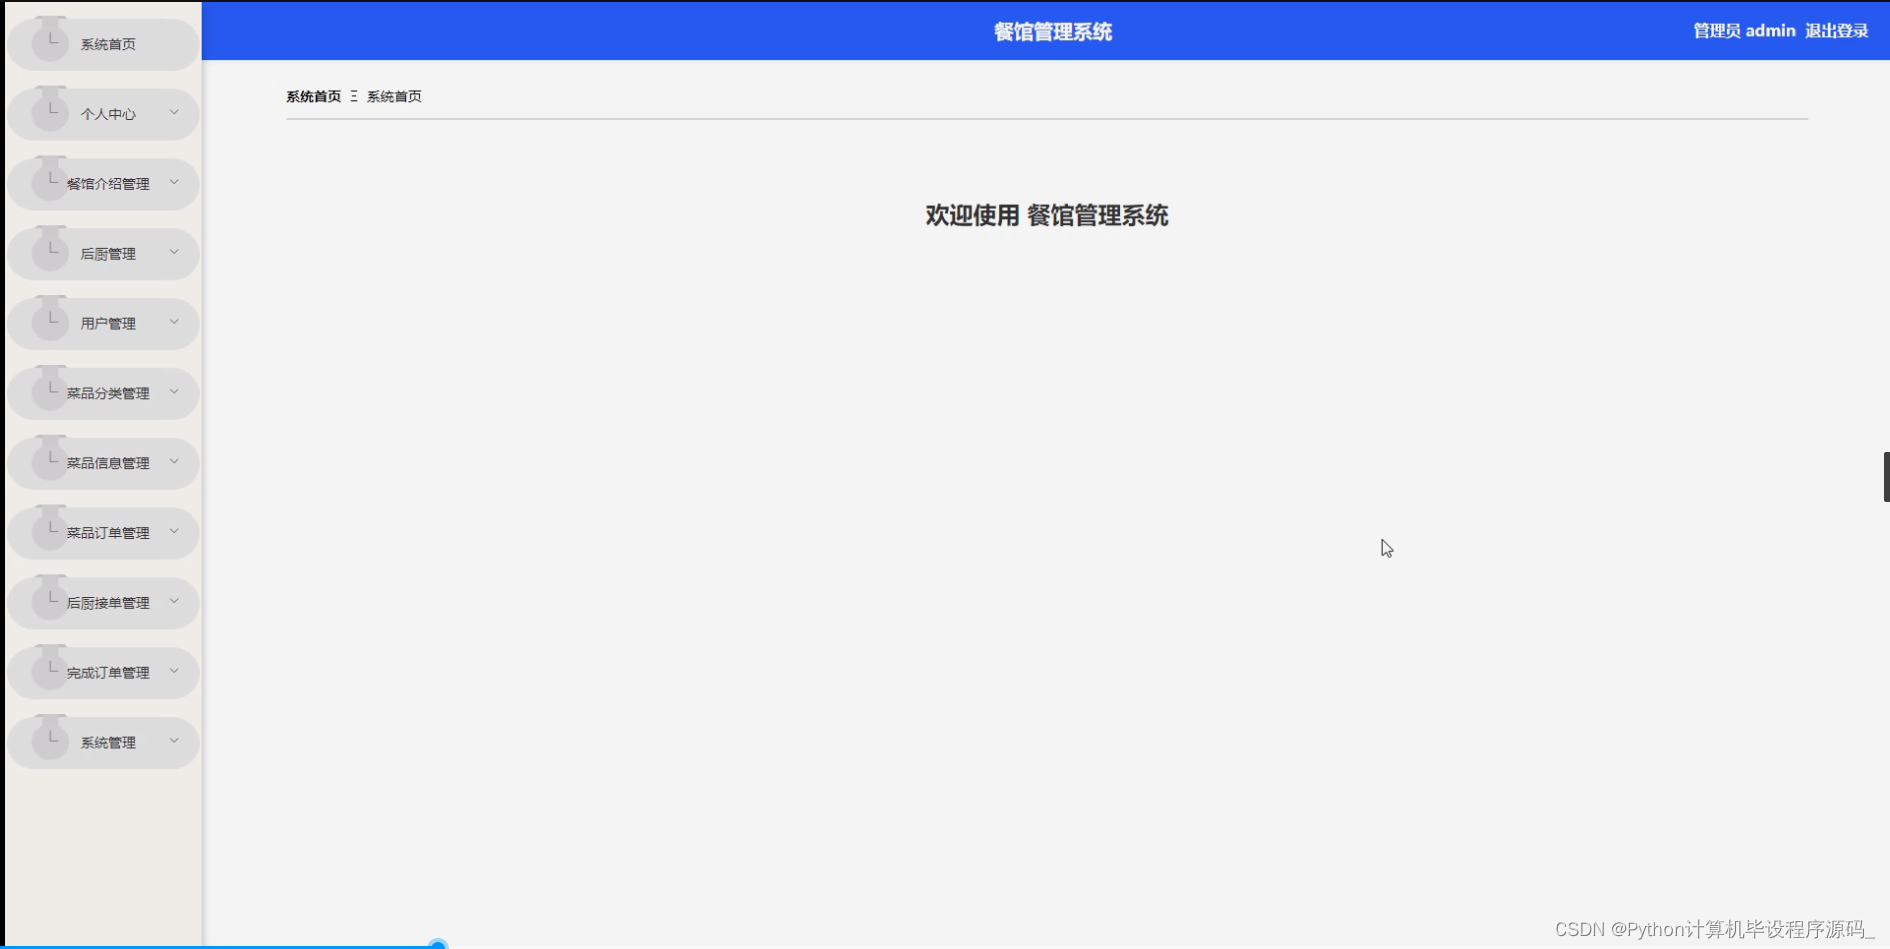The width and height of the screenshot is (1890, 949).
Task: Expand the 用户管理 submenu chevron
Action: (x=176, y=322)
